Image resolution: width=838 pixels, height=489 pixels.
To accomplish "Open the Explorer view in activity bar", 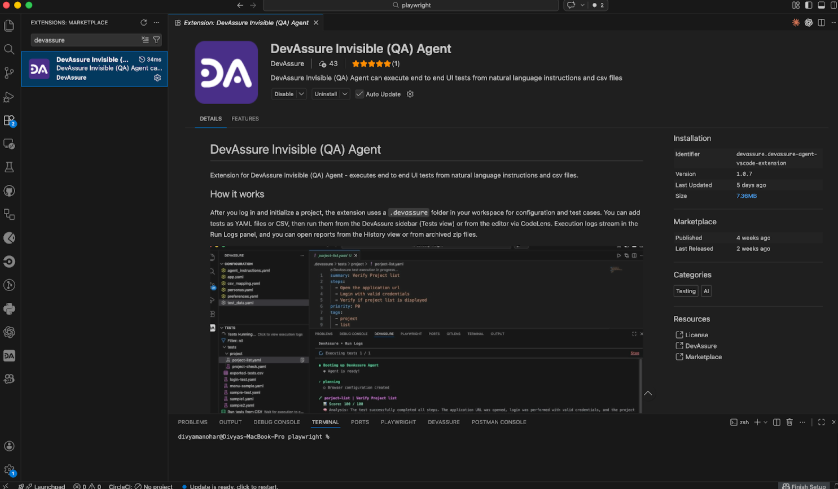I will (9, 26).
